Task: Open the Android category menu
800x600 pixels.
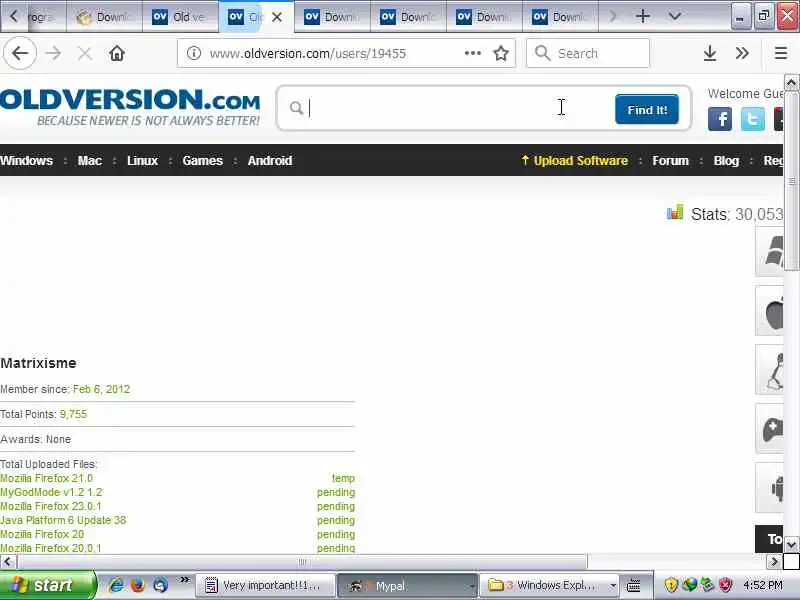Action: 270,161
